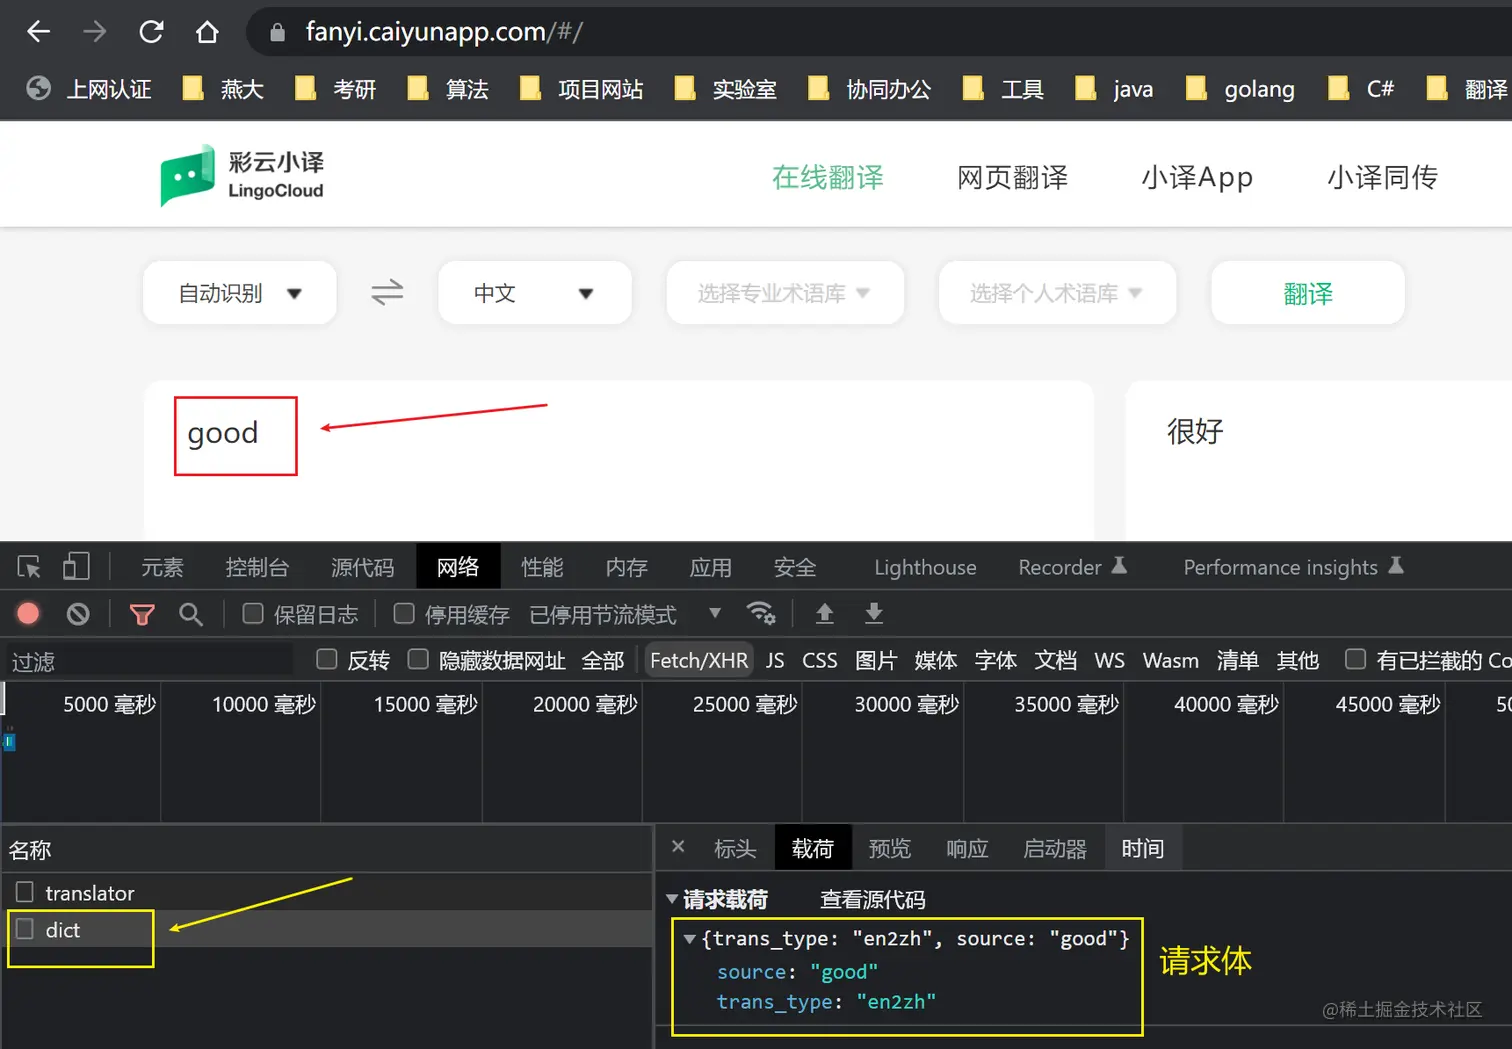Click the 10000 毫秒 timeline marker

264,704
